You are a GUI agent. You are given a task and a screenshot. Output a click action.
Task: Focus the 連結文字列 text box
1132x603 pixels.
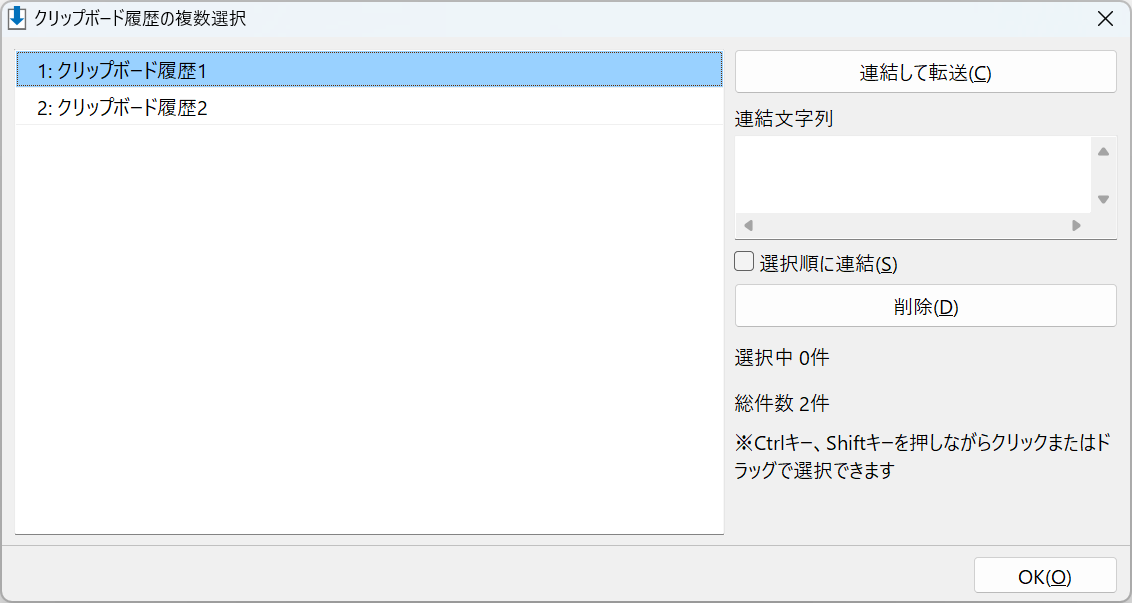(913, 174)
